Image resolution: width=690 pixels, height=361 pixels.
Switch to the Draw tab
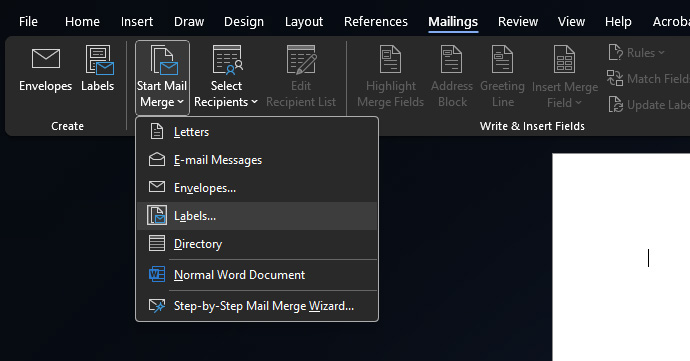(189, 22)
